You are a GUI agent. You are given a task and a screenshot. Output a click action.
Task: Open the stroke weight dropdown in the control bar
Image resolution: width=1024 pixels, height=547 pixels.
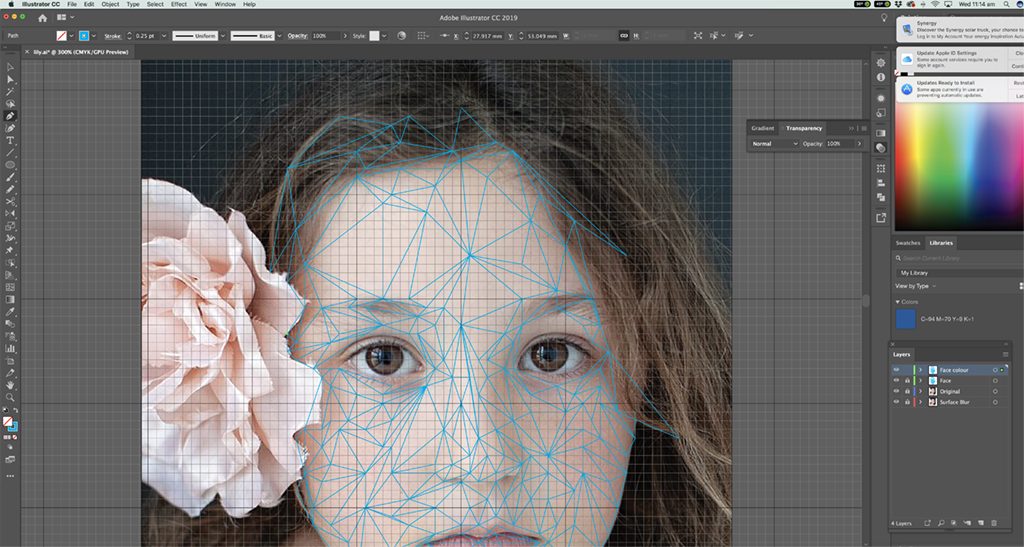coord(164,36)
